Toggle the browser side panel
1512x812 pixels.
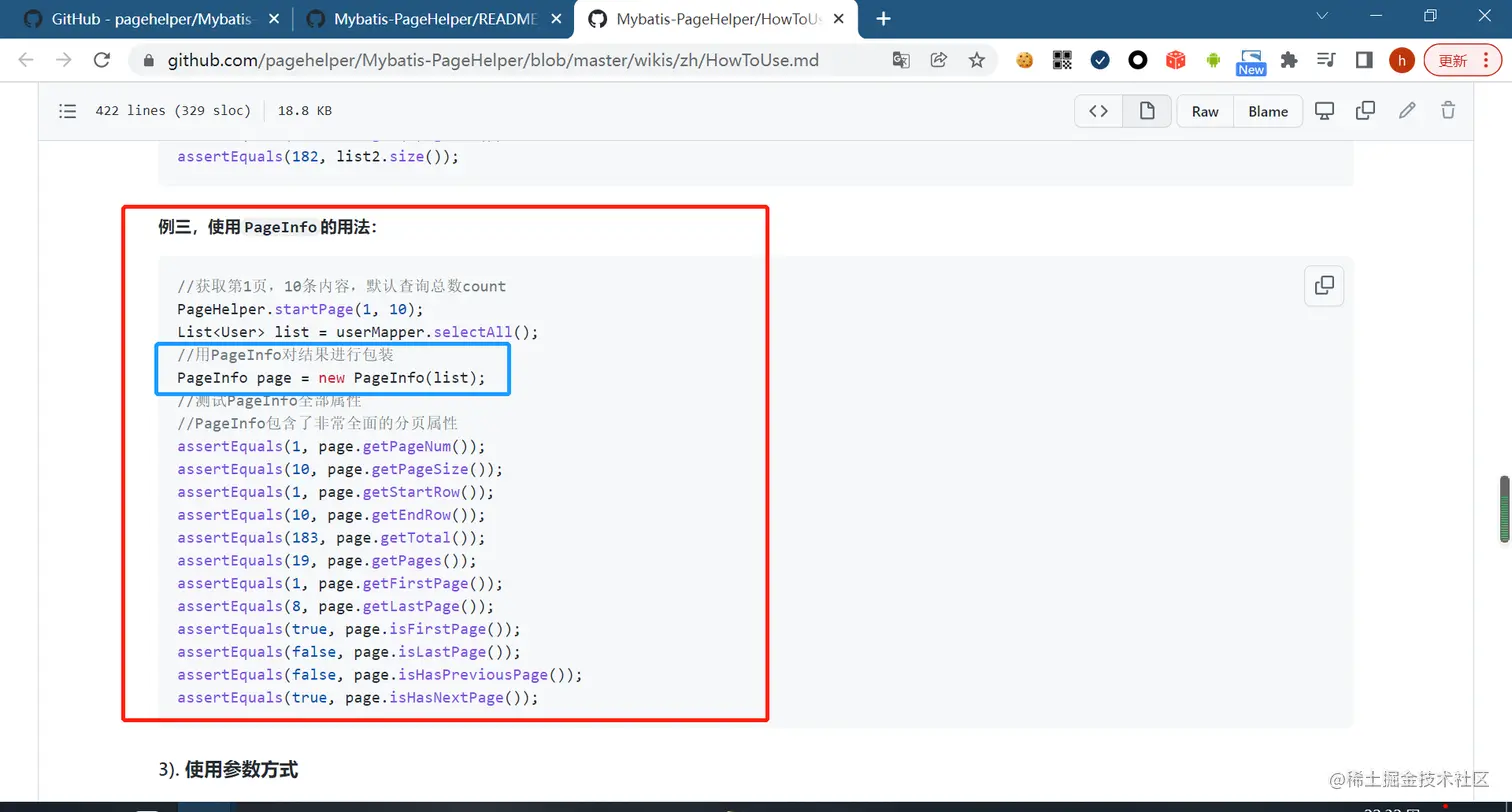[x=1364, y=60]
